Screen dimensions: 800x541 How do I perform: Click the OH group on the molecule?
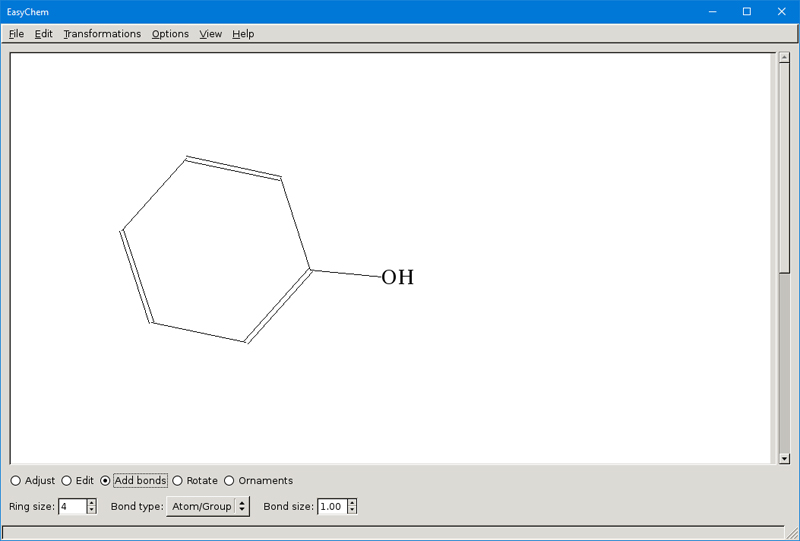397,277
